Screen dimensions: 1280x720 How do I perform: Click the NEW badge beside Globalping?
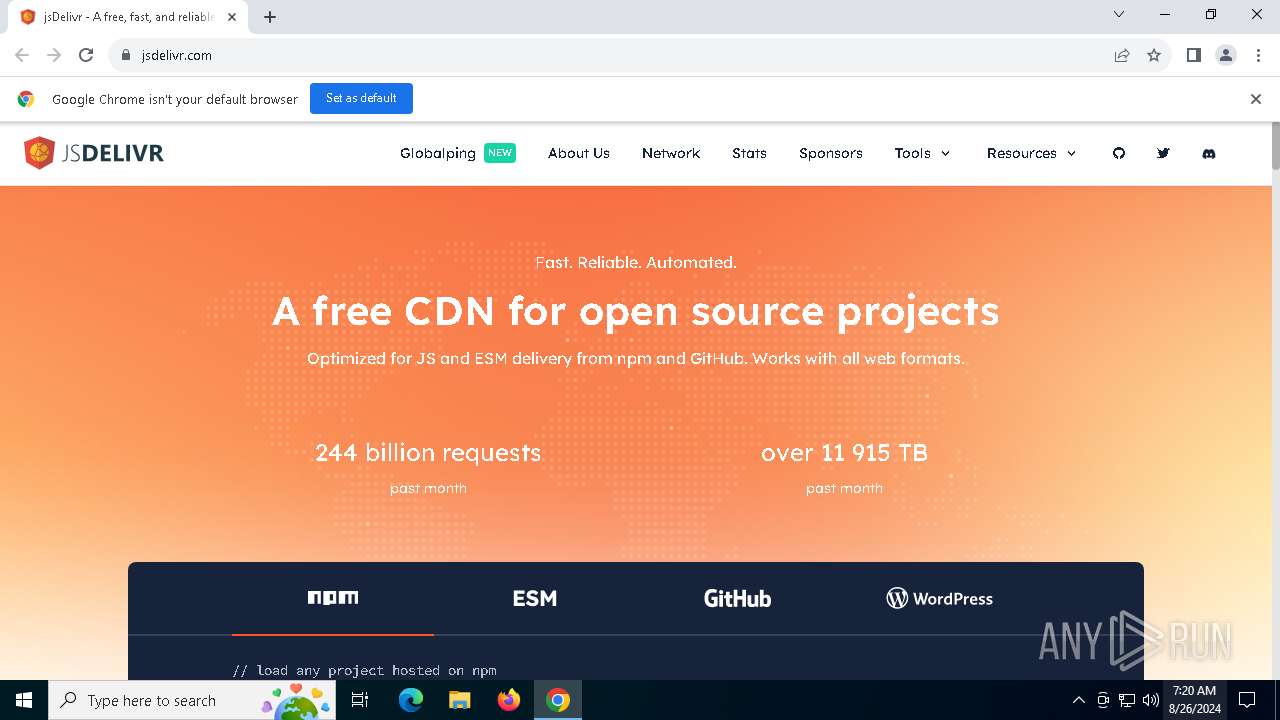[500, 153]
